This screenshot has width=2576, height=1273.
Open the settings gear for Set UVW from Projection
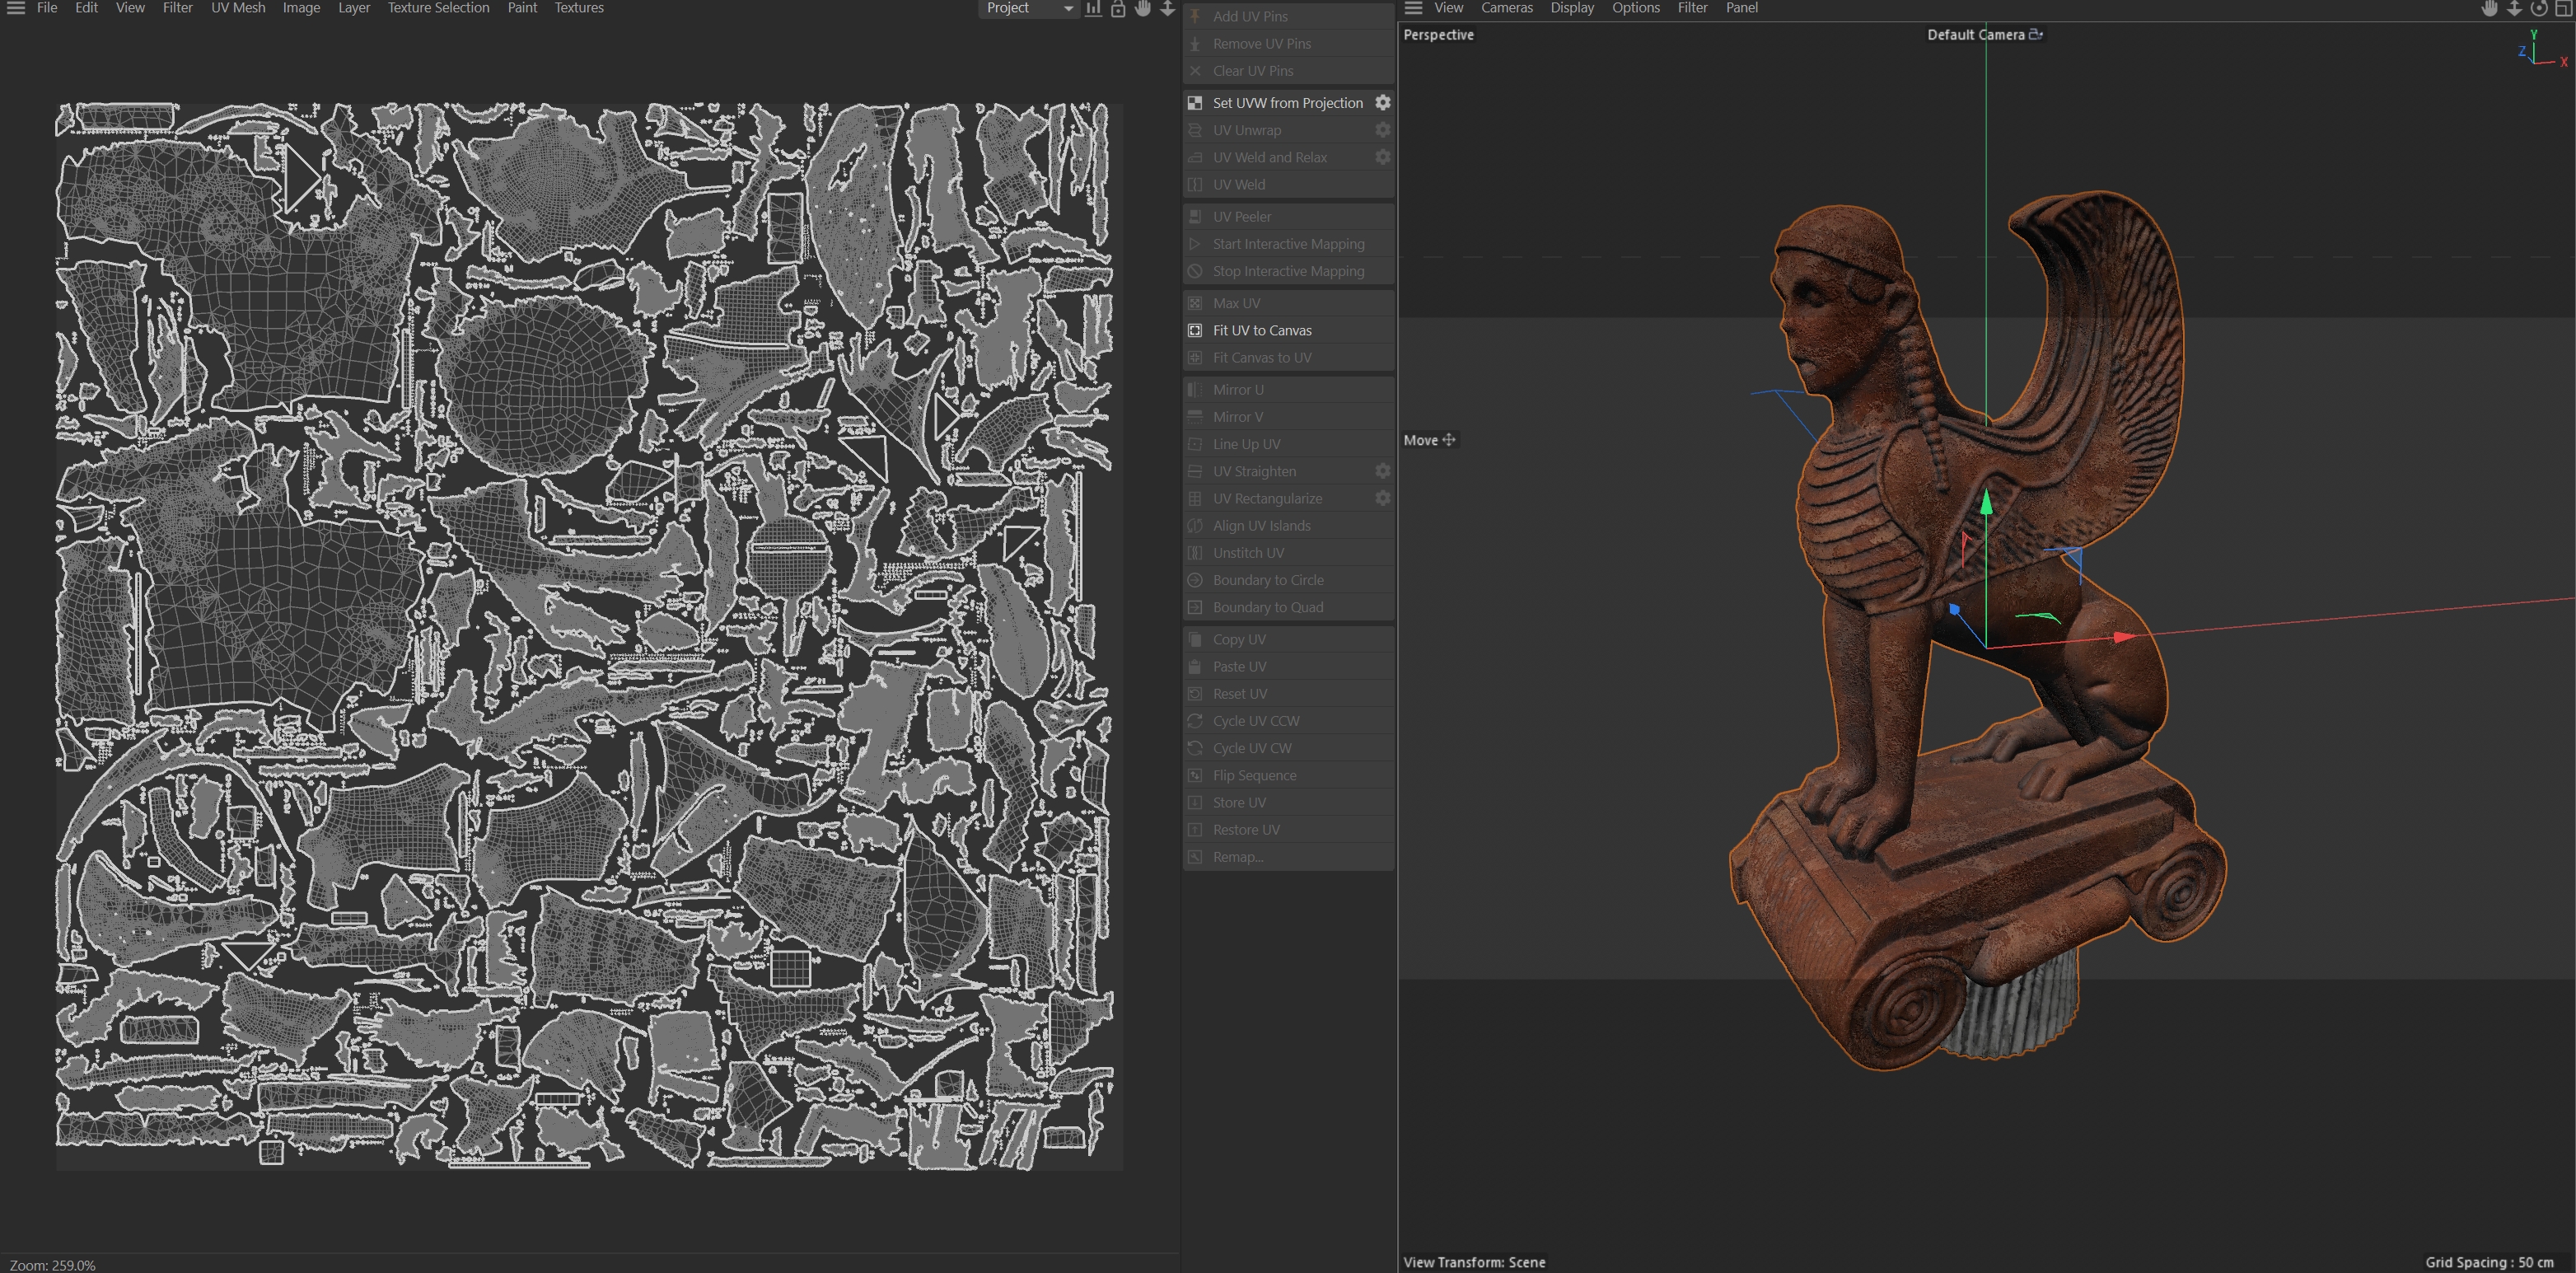pos(1382,103)
